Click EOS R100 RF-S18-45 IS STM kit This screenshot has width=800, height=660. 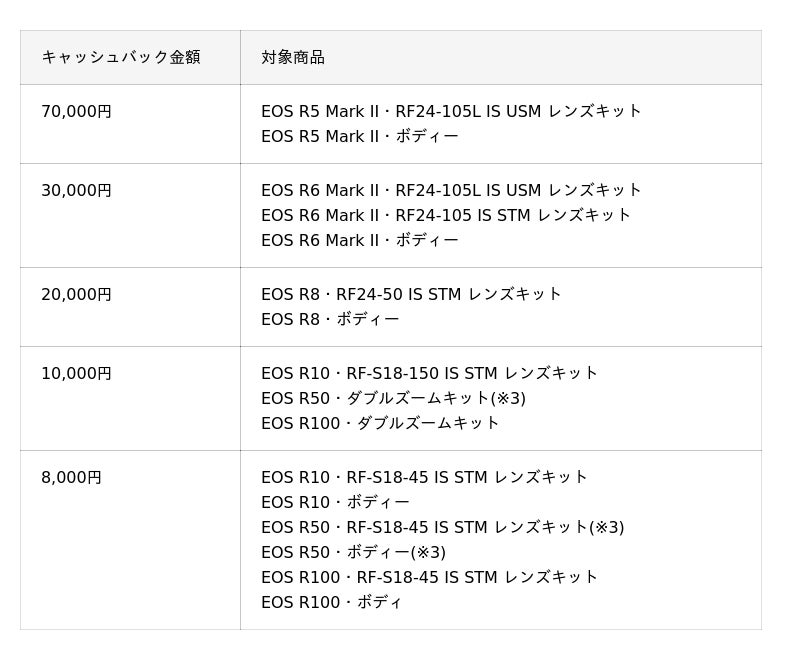(429, 577)
